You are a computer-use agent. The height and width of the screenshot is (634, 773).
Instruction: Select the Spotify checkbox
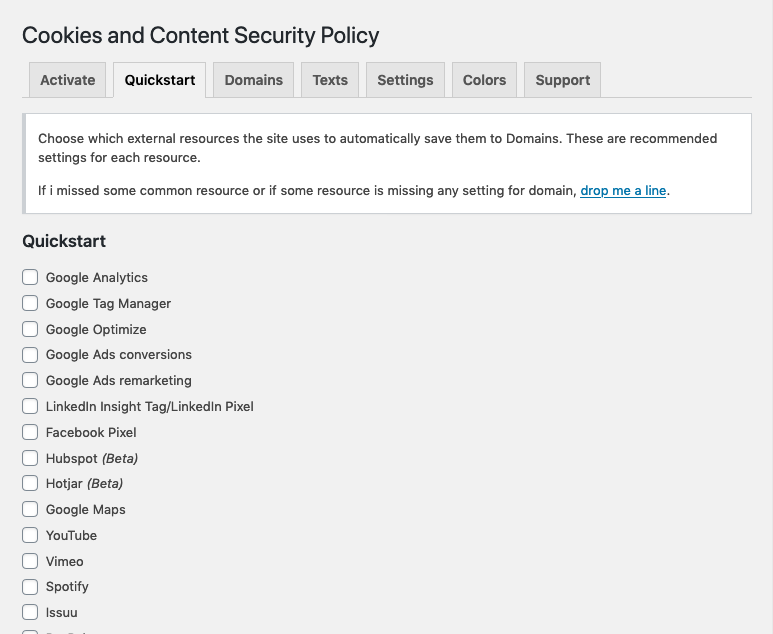click(30, 586)
